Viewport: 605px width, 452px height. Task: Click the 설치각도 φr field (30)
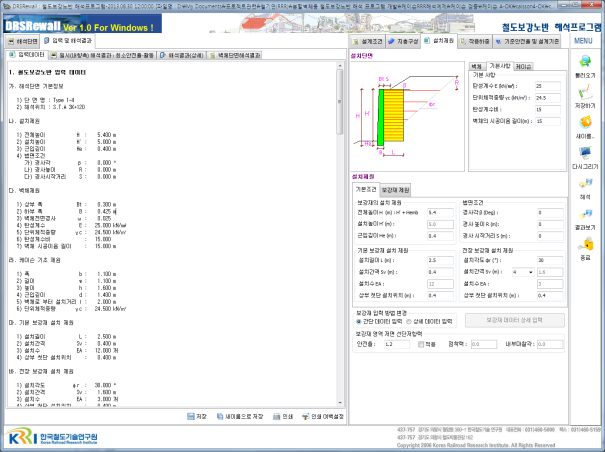550,260
